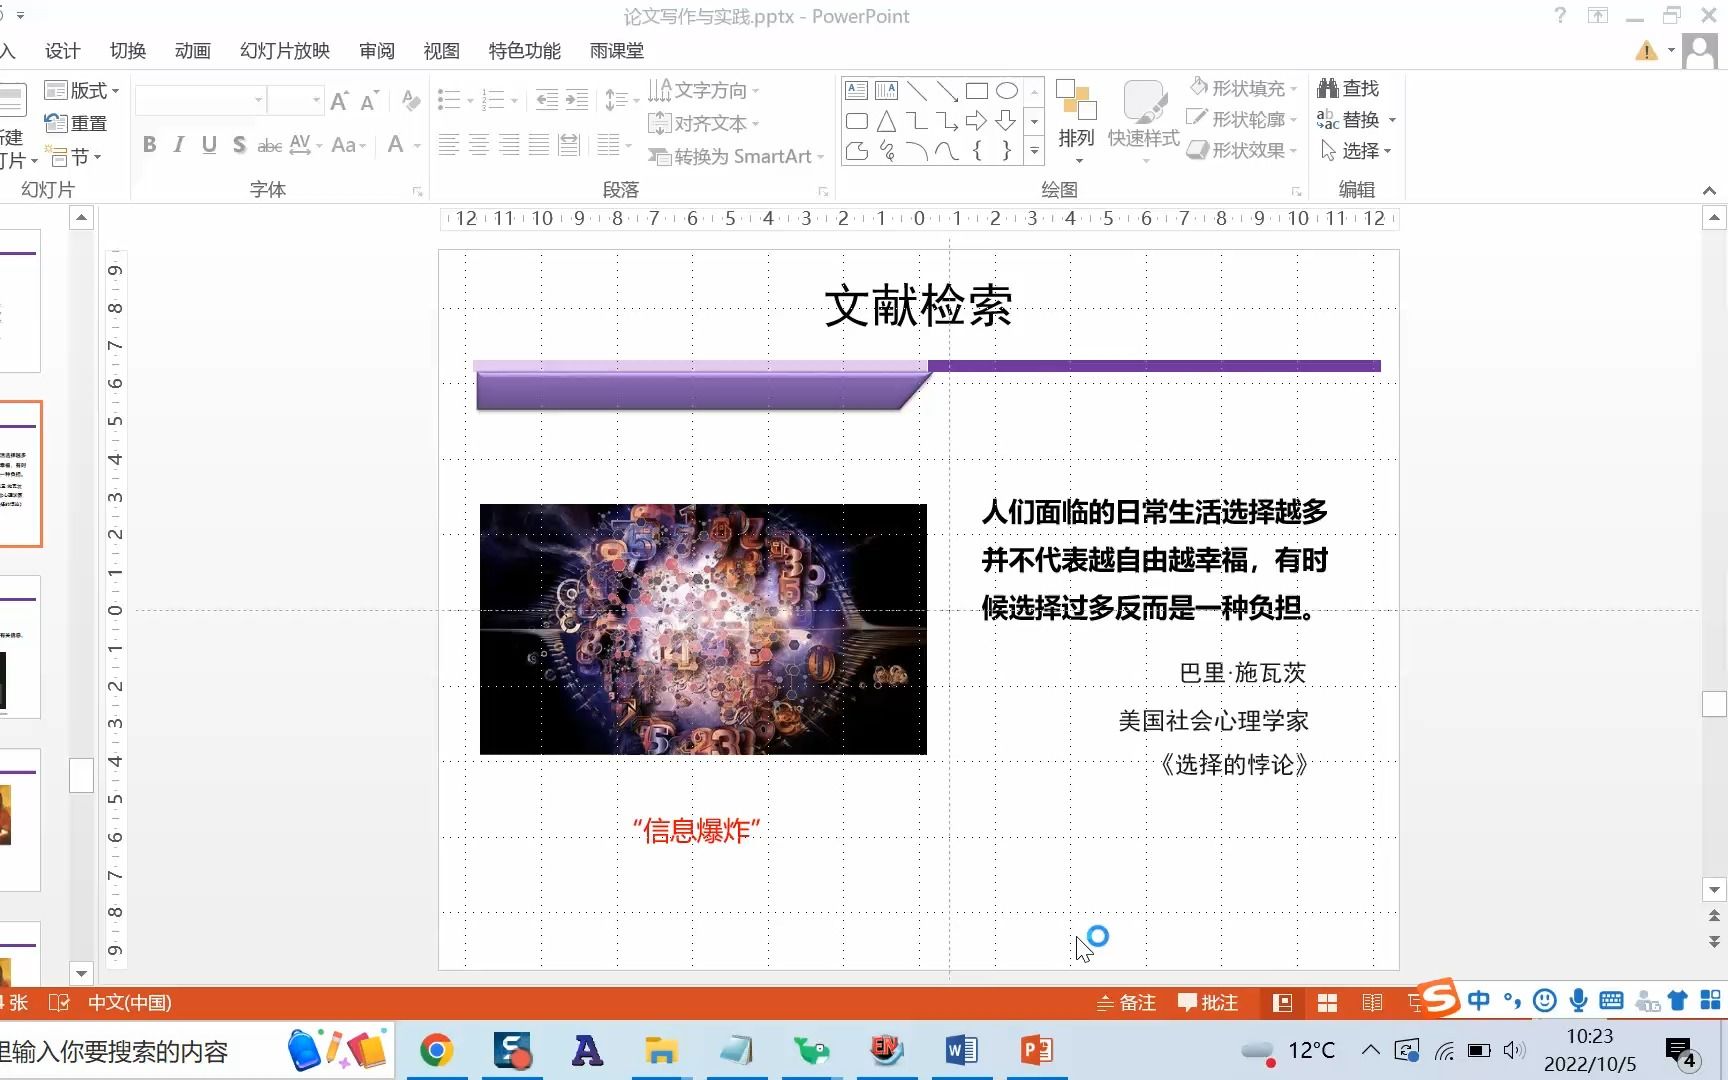Select the Isosceles Triangle shape
Viewport: 1728px width, 1080px height.
tap(887, 121)
